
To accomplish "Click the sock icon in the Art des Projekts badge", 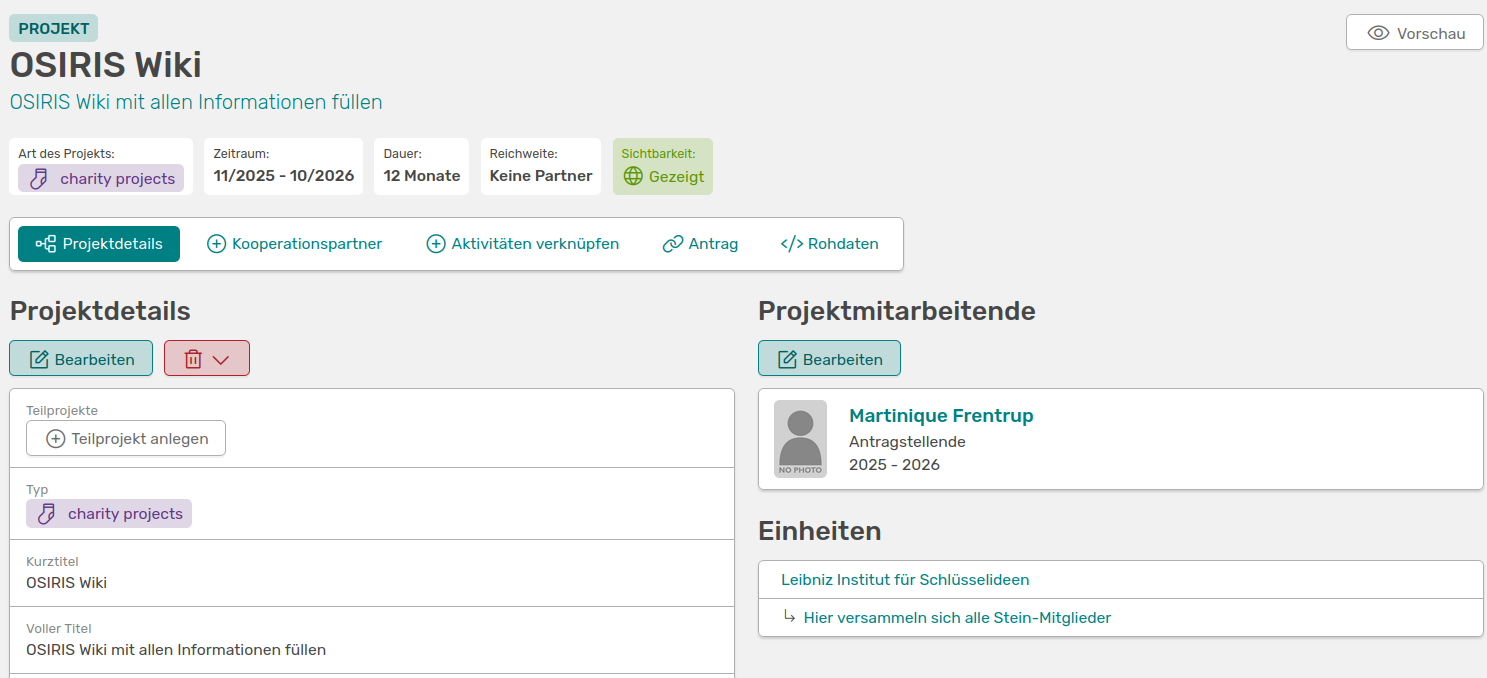I will click(x=38, y=179).
